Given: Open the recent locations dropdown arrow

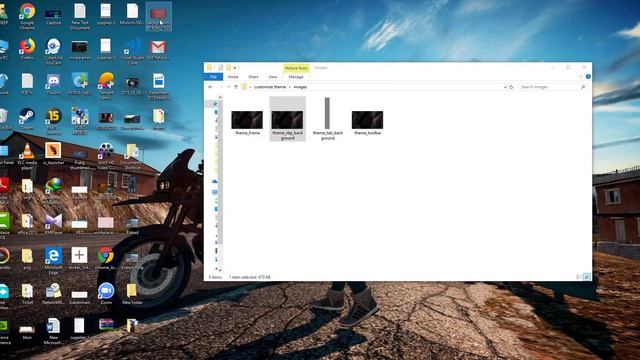Looking at the screenshot, I should pos(229,87).
